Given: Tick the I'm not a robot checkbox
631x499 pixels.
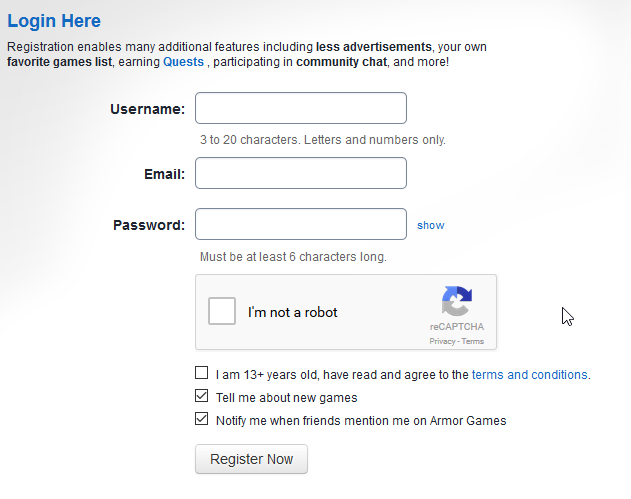Looking at the screenshot, I should pos(222,311).
